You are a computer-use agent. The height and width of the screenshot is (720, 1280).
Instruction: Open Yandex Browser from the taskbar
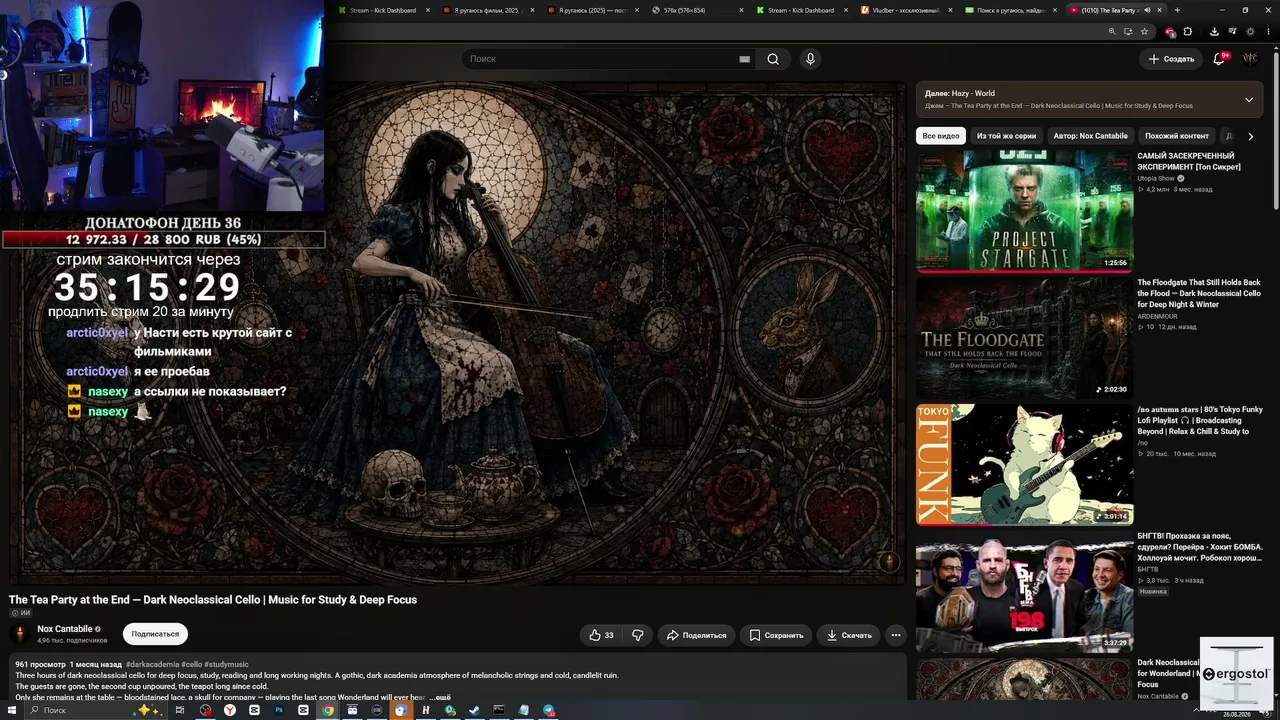230,710
